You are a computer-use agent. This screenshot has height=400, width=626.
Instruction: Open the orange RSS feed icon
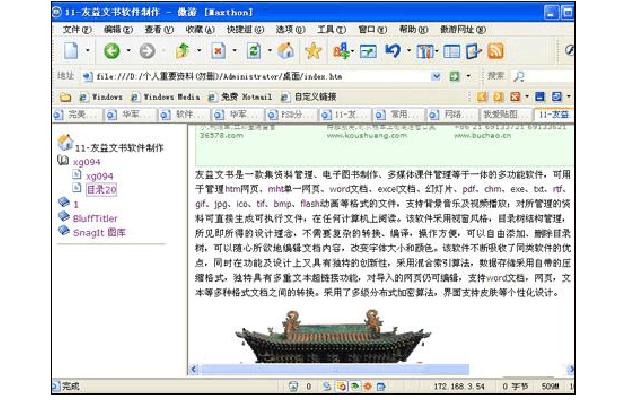click(x=495, y=51)
